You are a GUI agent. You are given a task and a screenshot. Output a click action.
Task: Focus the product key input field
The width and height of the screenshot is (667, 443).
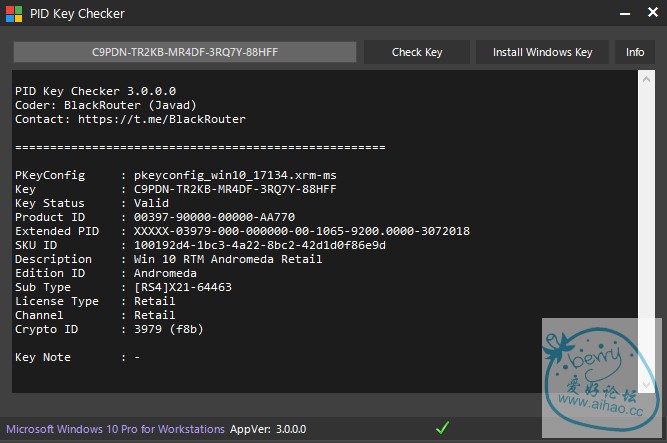point(185,52)
